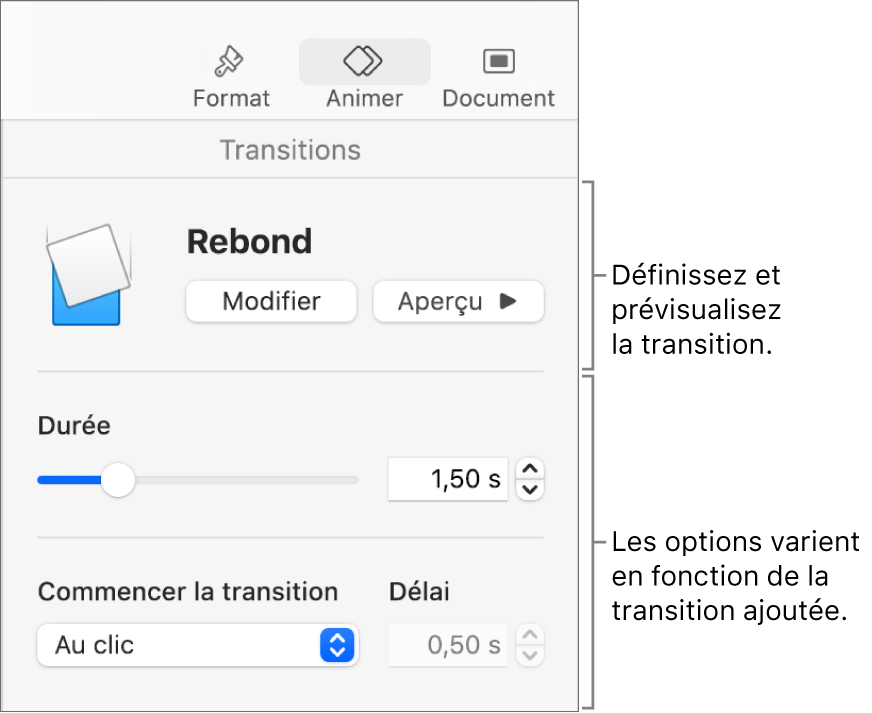Select the Format paintbrush icon

pos(230,60)
